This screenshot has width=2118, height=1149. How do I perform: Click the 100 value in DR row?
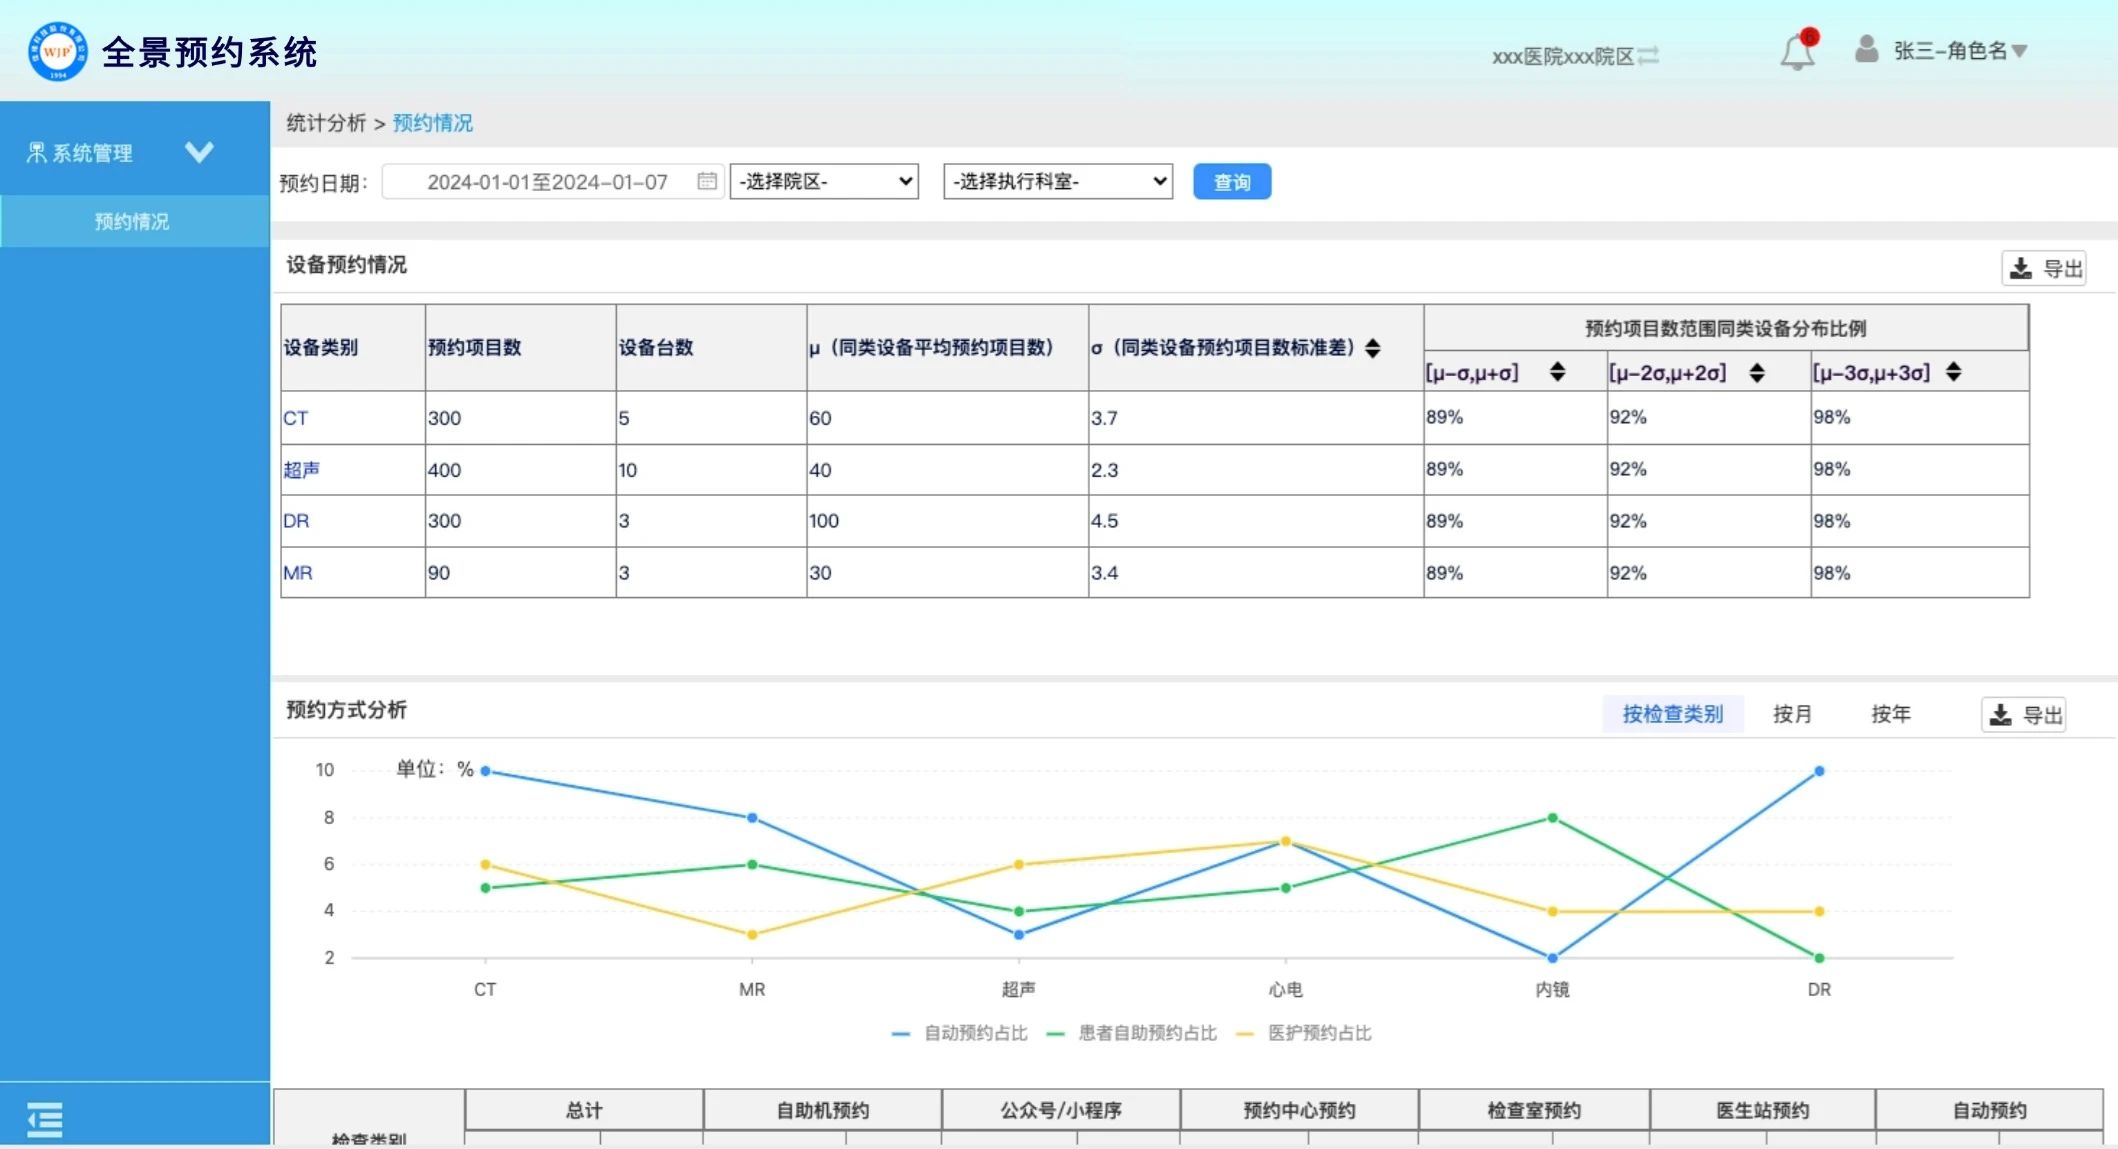click(824, 521)
